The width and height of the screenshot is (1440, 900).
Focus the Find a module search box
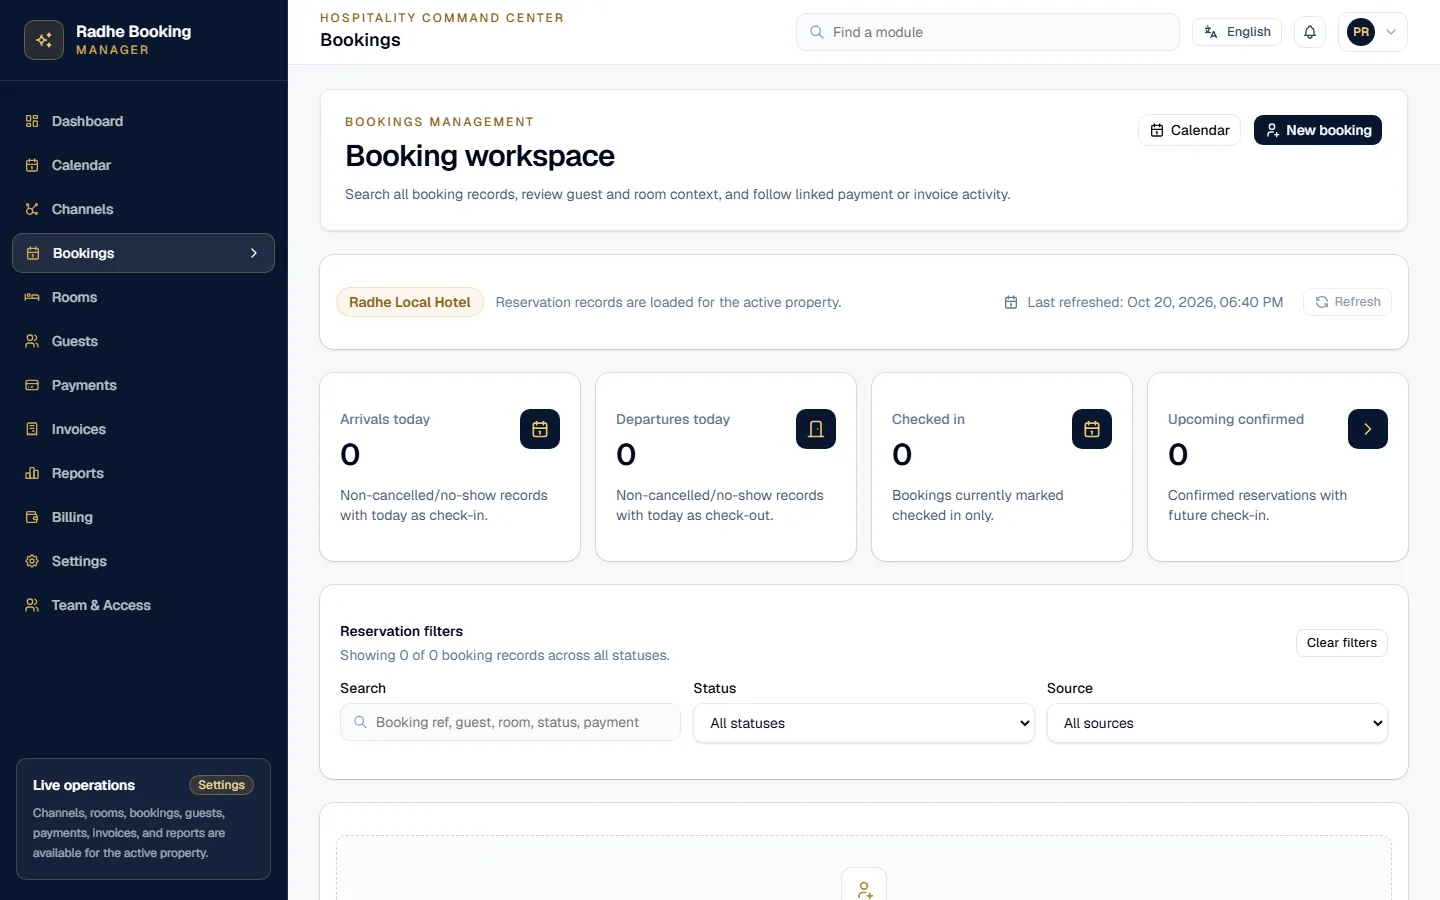tap(988, 32)
